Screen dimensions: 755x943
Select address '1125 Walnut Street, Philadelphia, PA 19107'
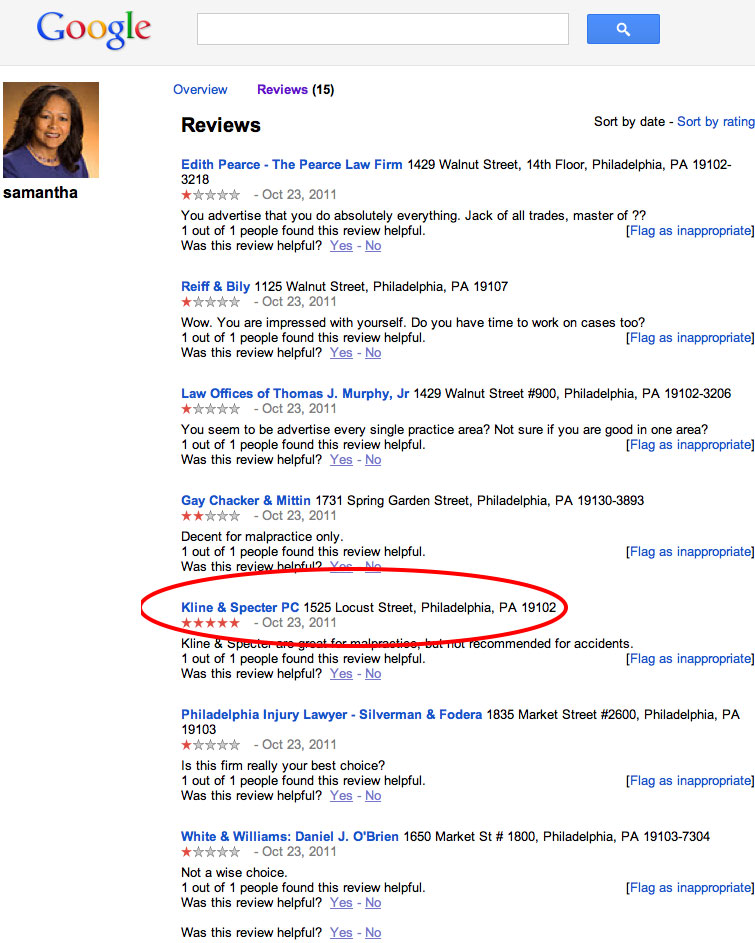(381, 287)
